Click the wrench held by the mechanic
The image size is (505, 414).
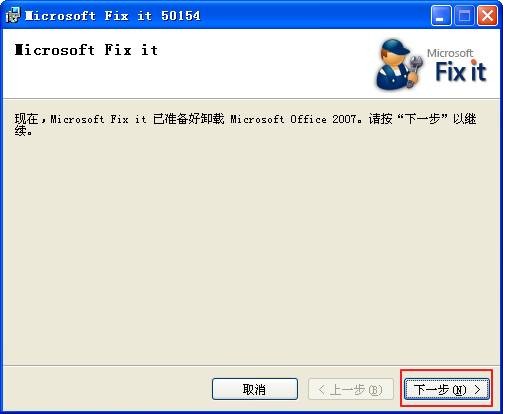pyautogui.click(x=414, y=70)
